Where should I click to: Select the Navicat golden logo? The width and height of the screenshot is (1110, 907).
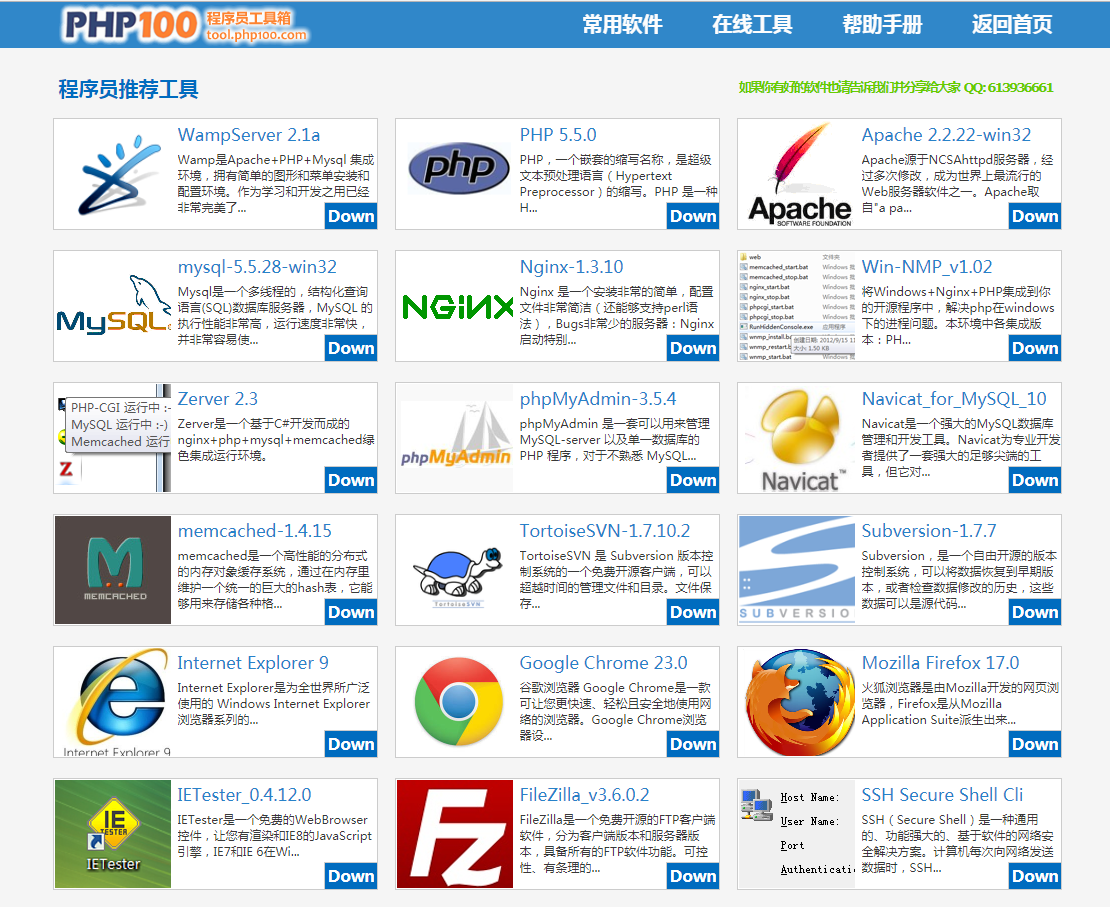click(x=802, y=439)
